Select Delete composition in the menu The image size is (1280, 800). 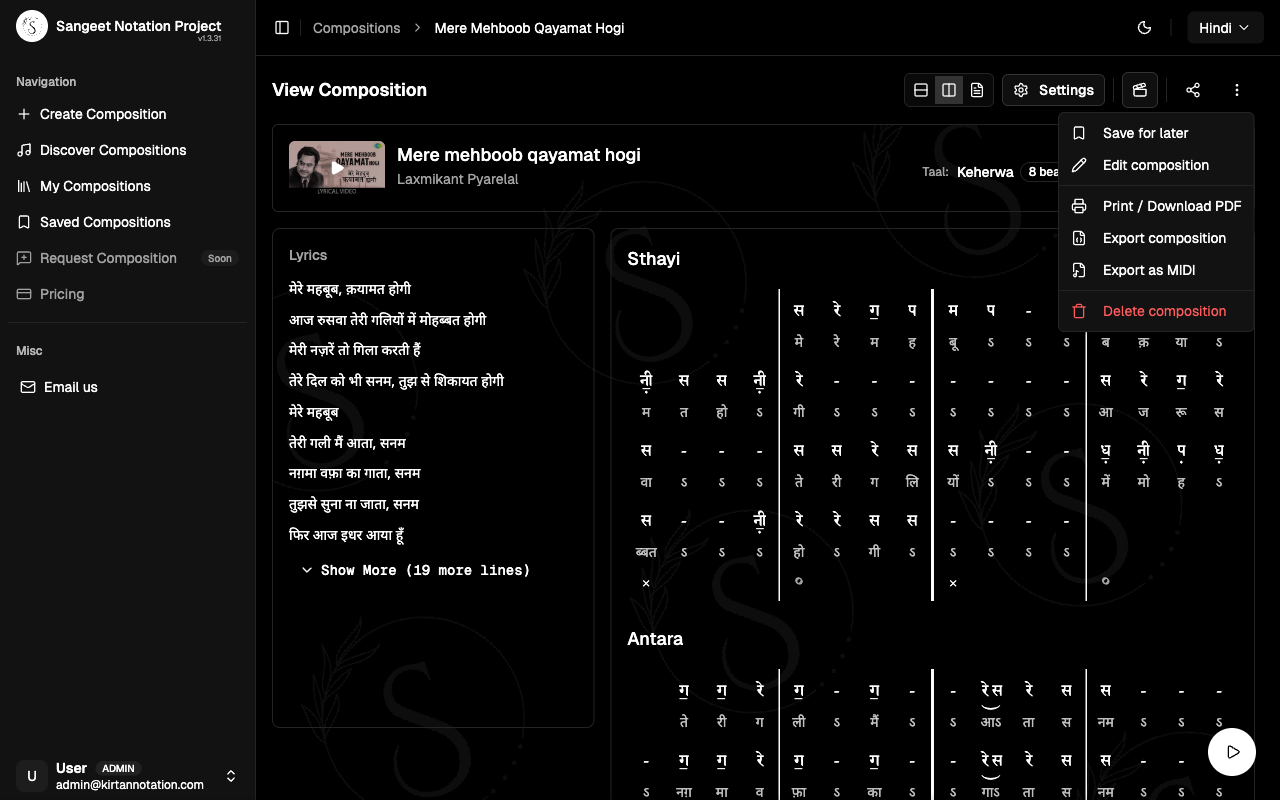[x=1164, y=311]
